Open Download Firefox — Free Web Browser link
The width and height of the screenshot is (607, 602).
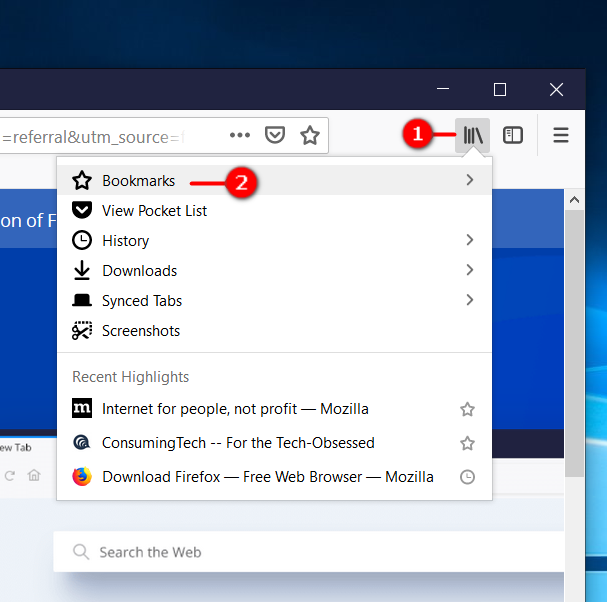(267, 477)
